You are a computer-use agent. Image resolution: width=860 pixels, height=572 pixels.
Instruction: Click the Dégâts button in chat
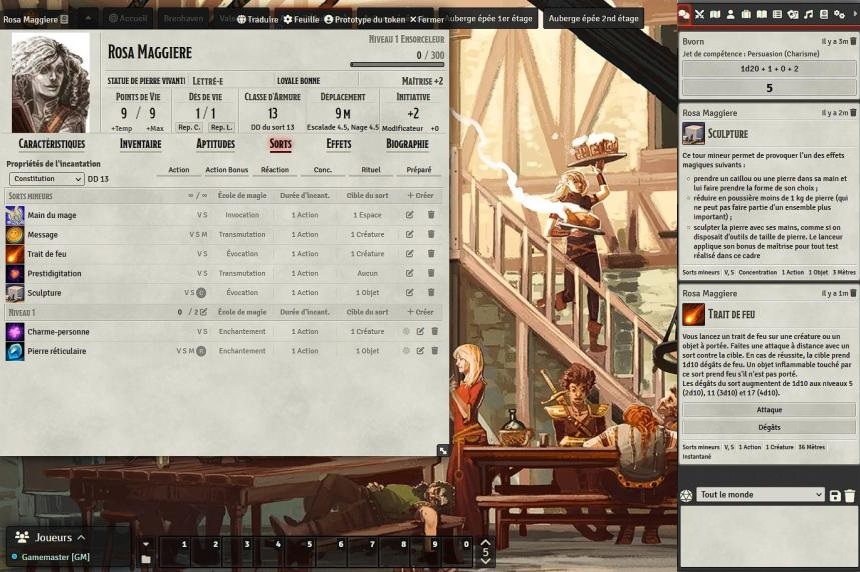coord(769,427)
